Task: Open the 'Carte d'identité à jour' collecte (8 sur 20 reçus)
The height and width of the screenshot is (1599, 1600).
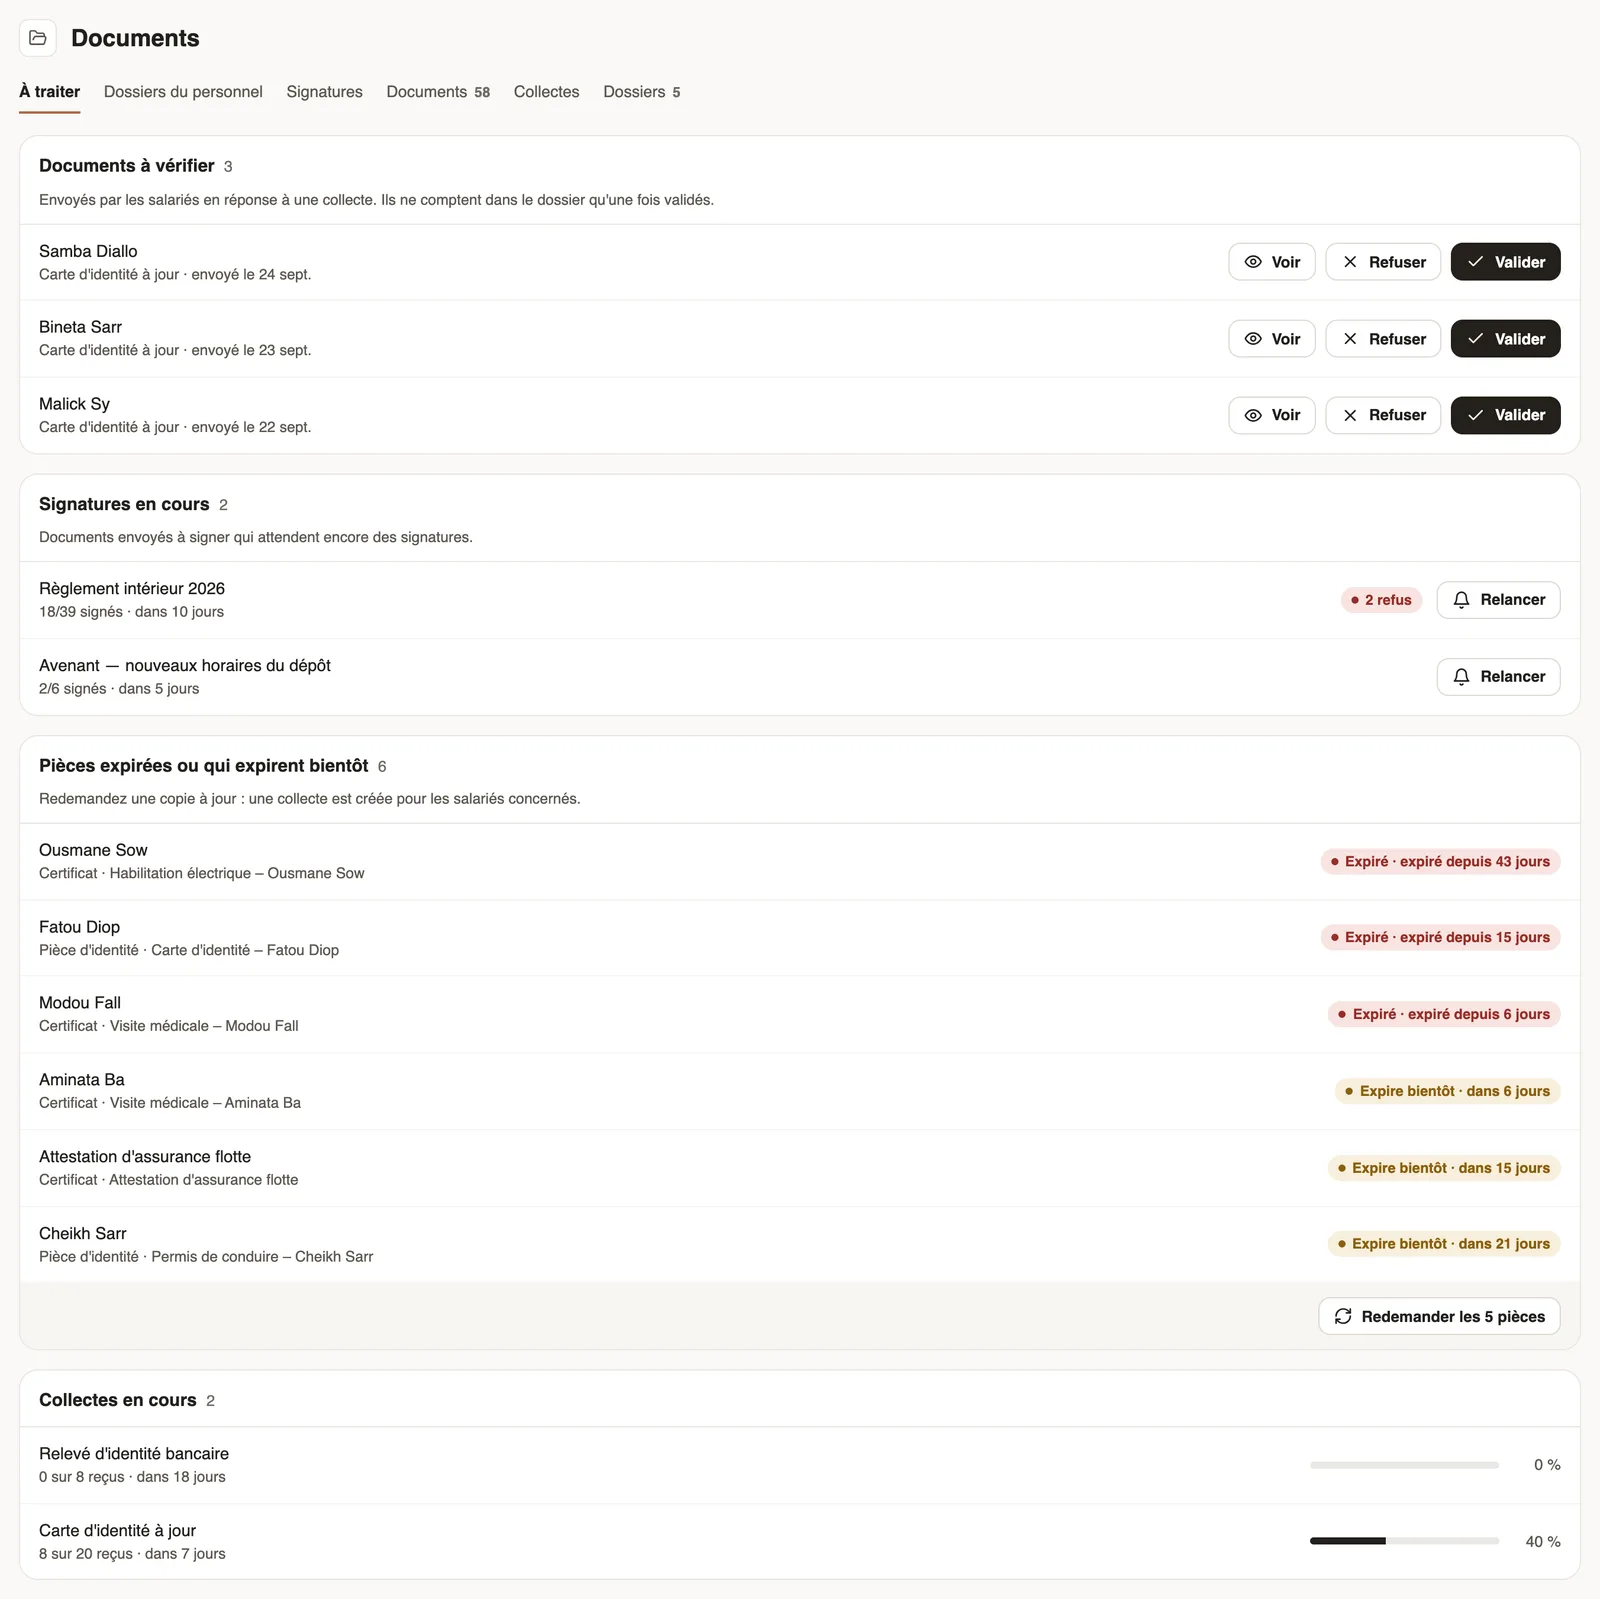Action: click(800, 1541)
